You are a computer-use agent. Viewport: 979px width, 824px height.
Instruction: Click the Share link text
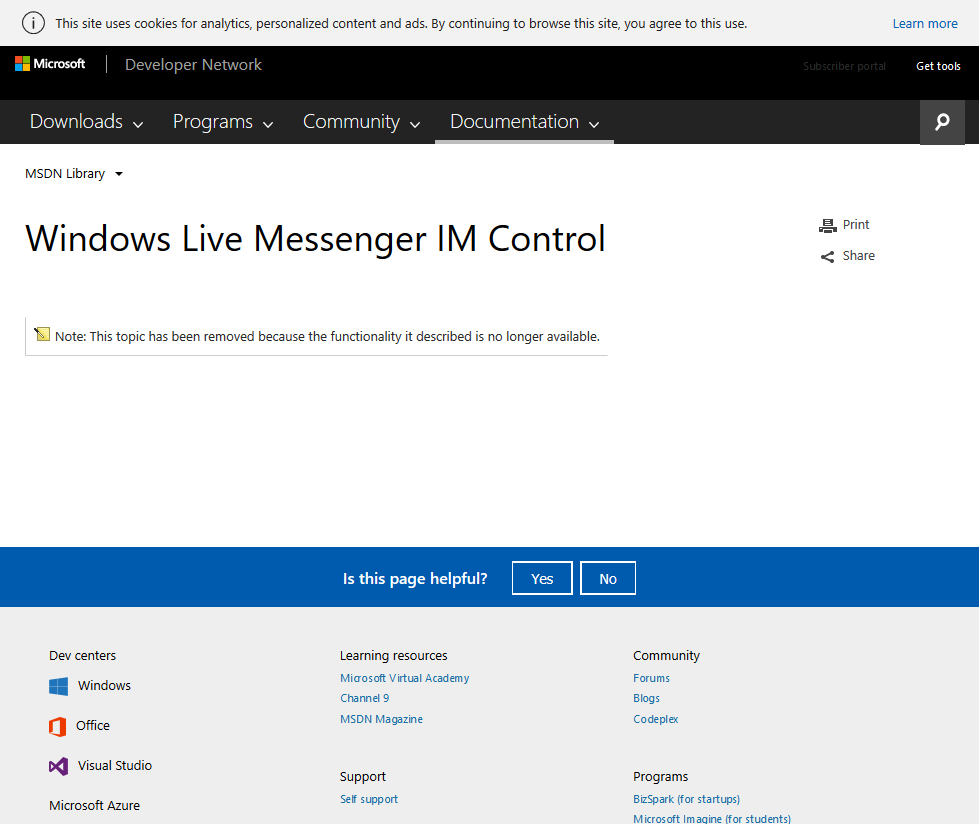tap(858, 256)
